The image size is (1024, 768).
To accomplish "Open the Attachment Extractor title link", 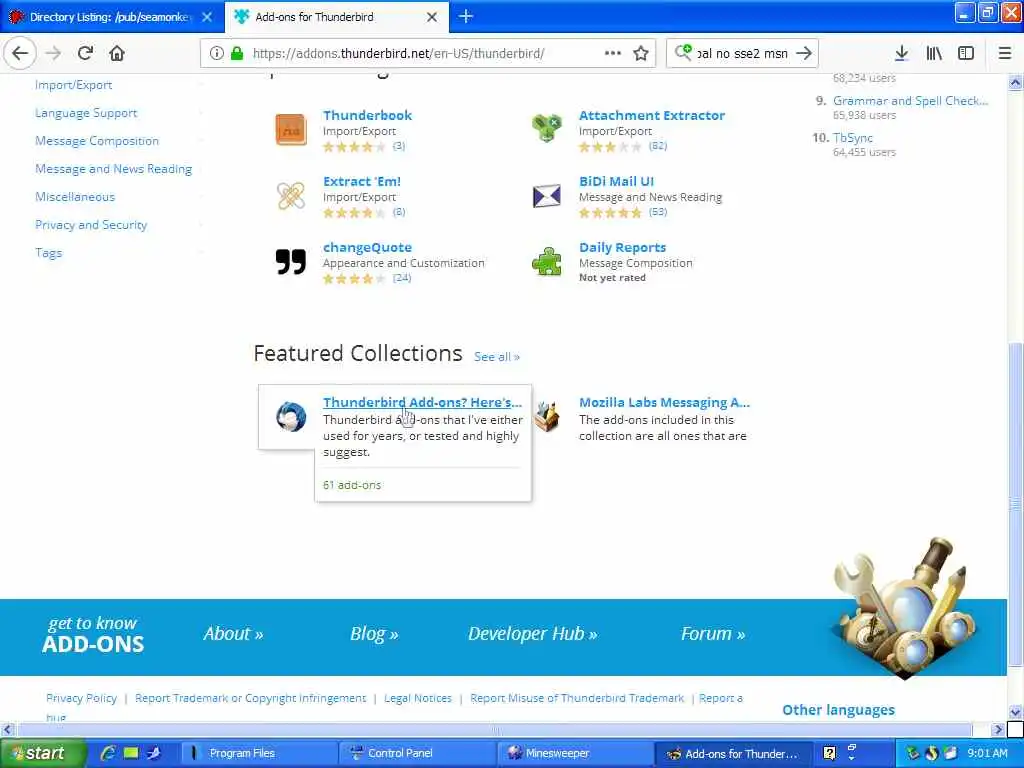I will tap(652, 116).
